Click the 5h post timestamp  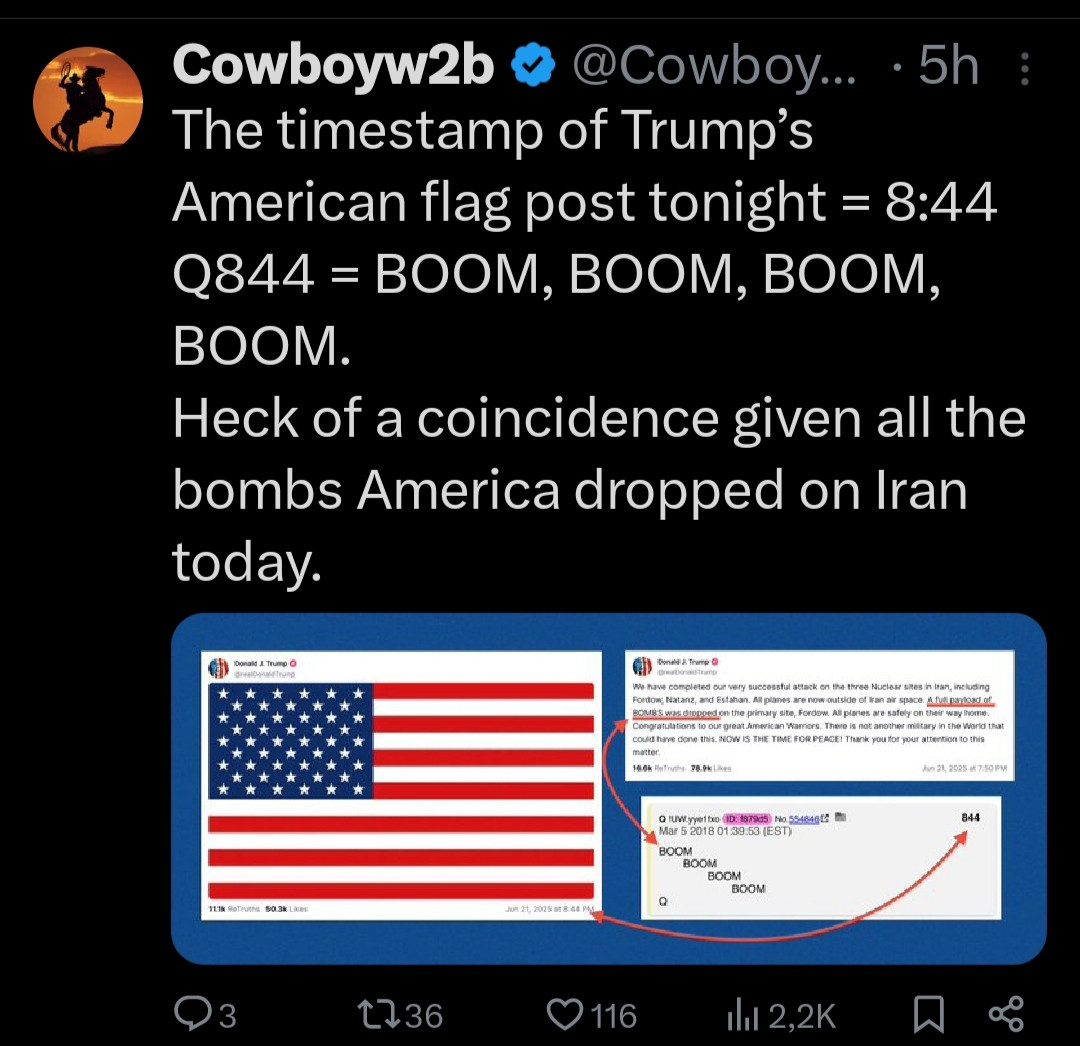click(948, 67)
